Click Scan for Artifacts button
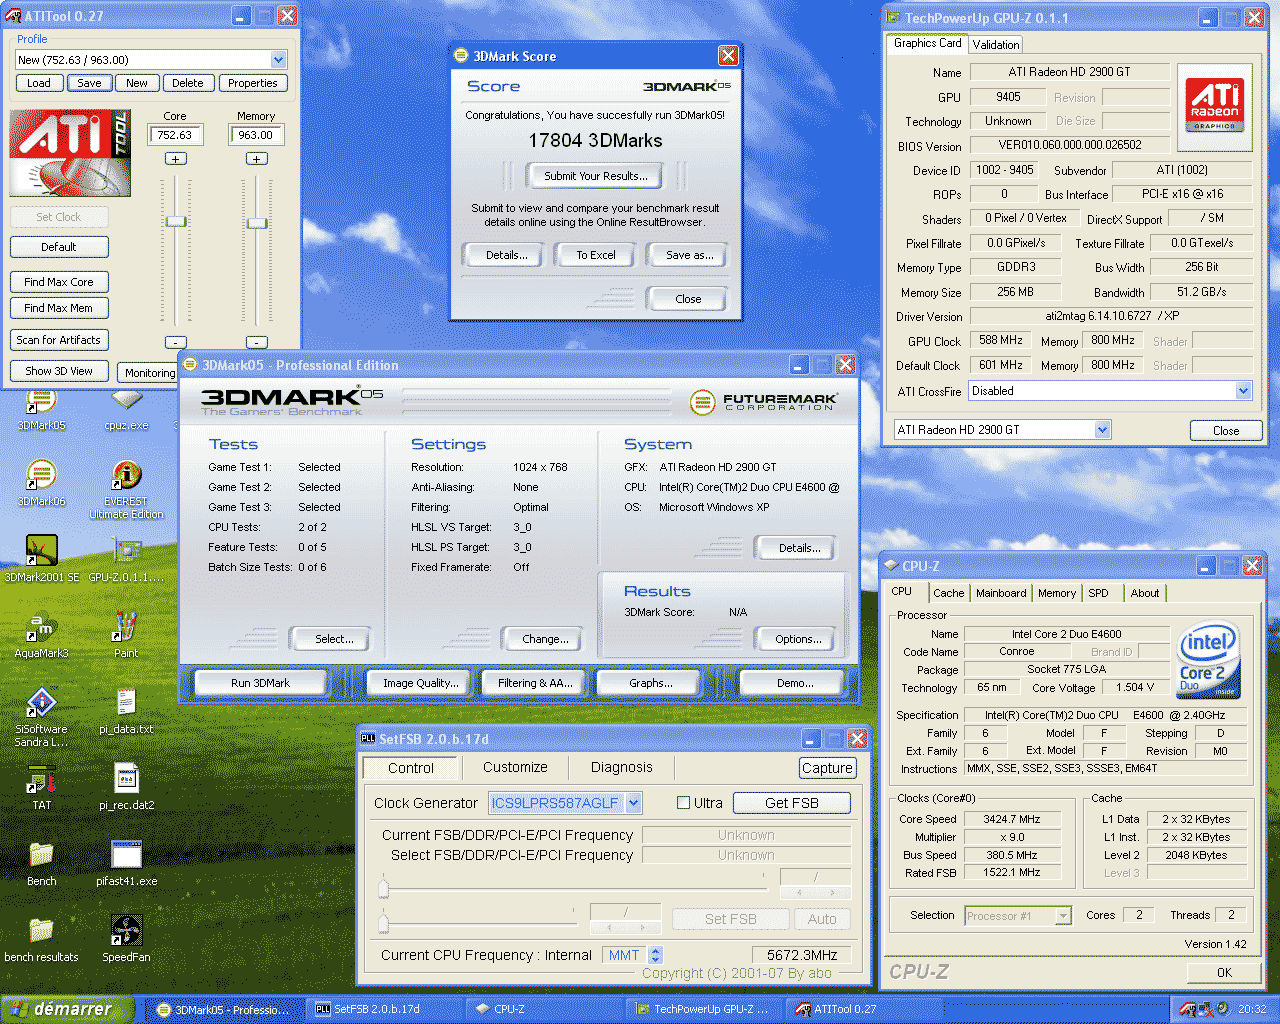 pyautogui.click(x=59, y=340)
